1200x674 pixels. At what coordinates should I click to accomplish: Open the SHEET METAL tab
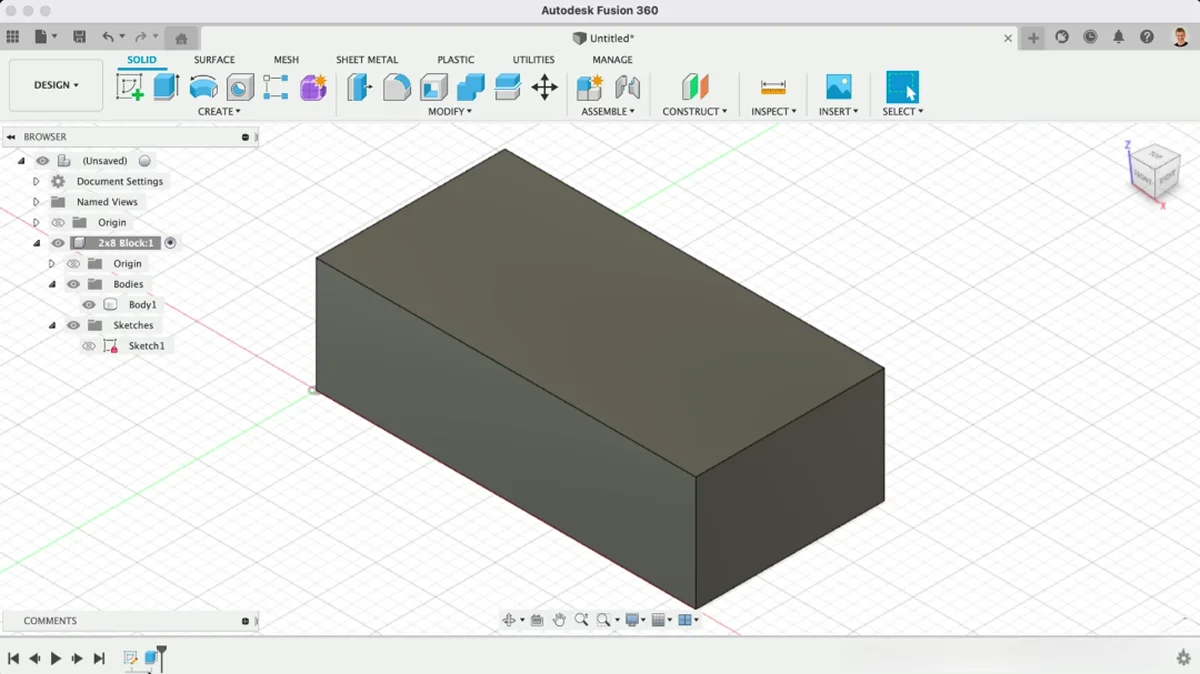[366, 60]
